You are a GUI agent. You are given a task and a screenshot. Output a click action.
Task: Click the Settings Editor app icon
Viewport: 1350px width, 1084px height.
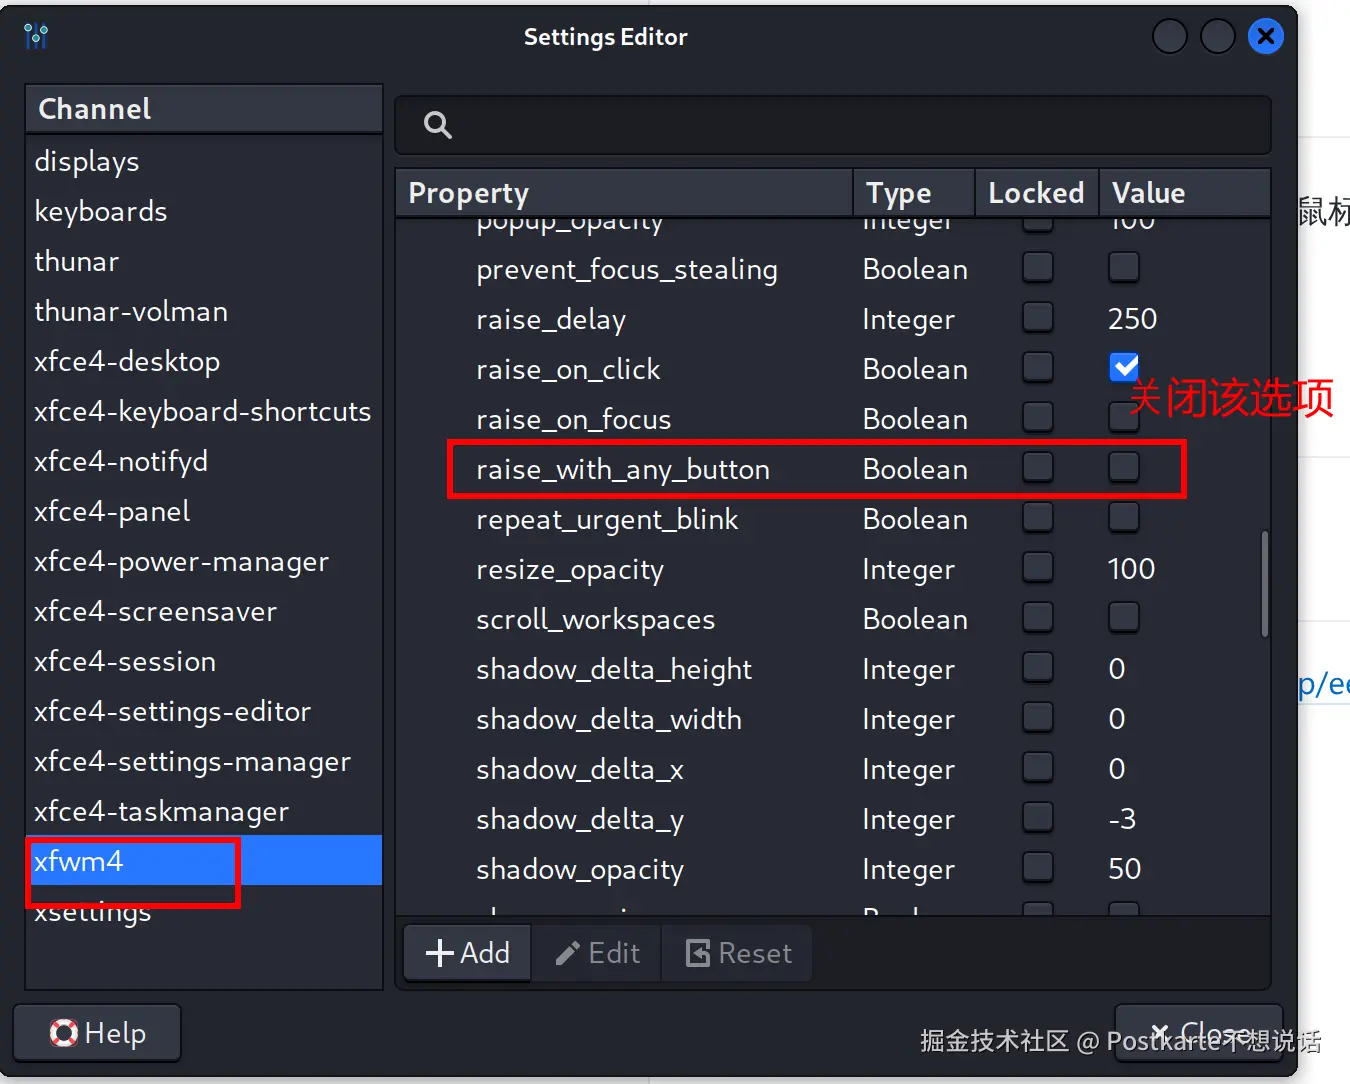(x=36, y=37)
